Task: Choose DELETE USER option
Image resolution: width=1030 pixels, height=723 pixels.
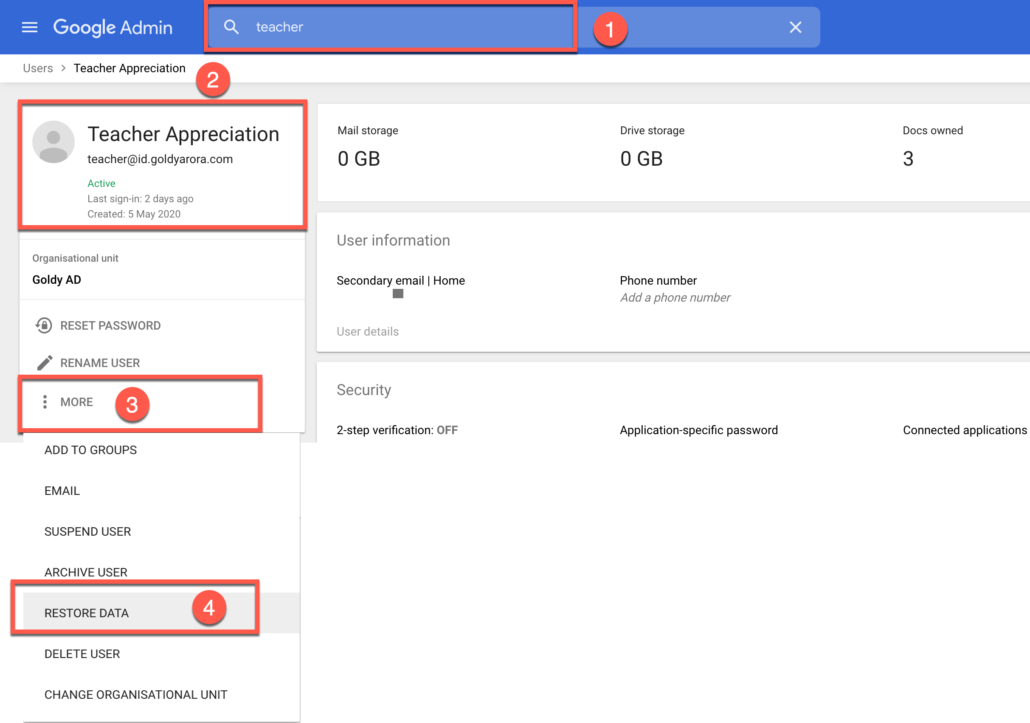Action: [x=162, y=653]
